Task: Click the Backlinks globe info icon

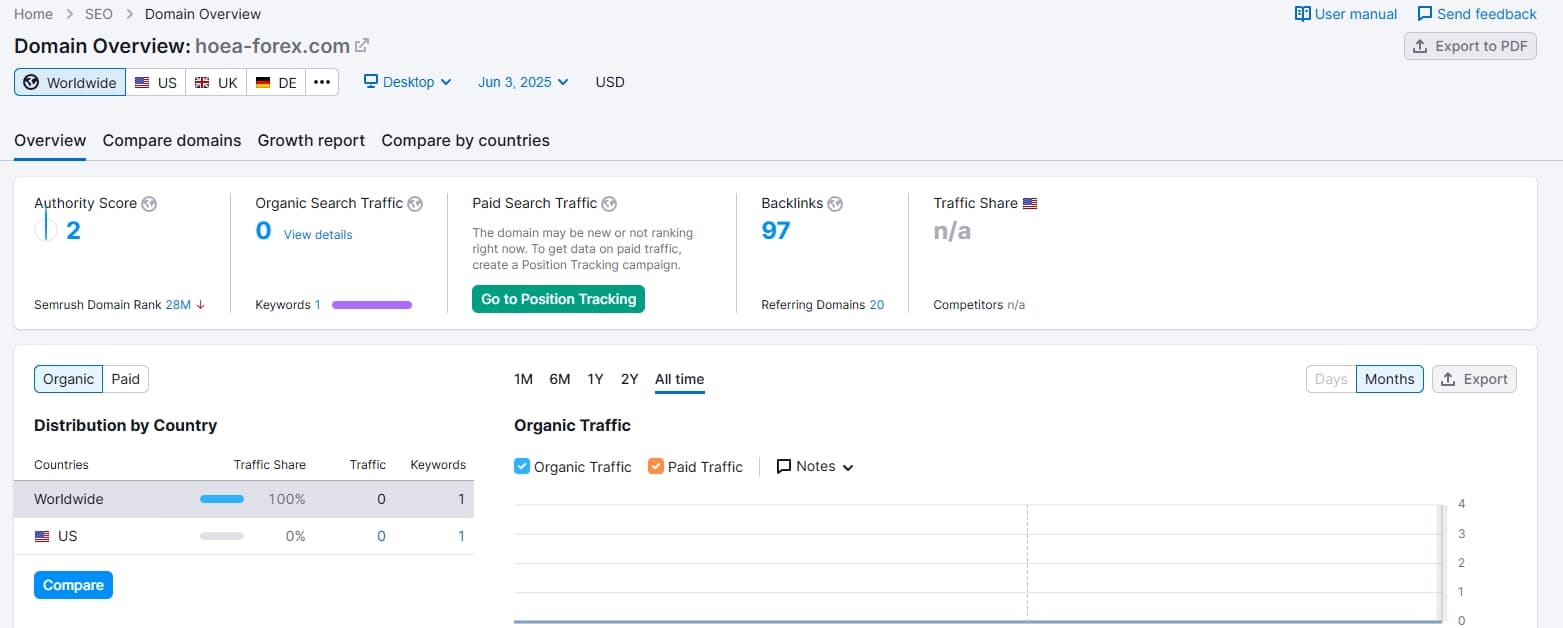Action: pos(835,203)
